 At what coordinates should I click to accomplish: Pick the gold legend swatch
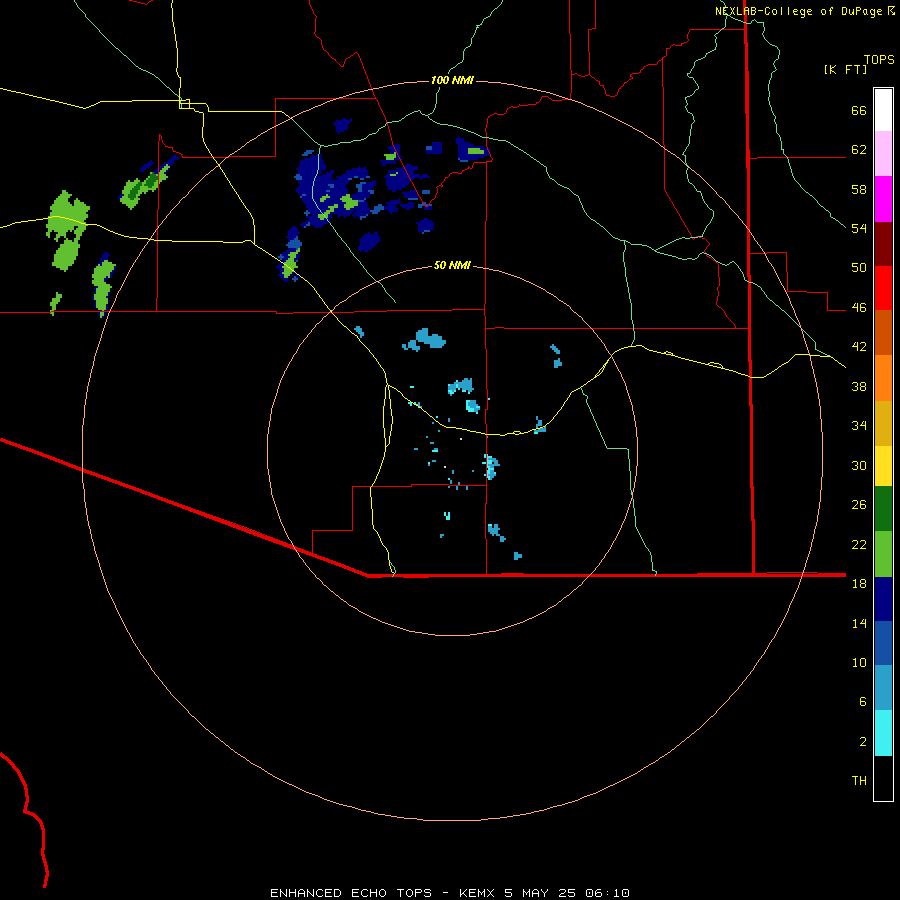pyautogui.click(x=883, y=423)
